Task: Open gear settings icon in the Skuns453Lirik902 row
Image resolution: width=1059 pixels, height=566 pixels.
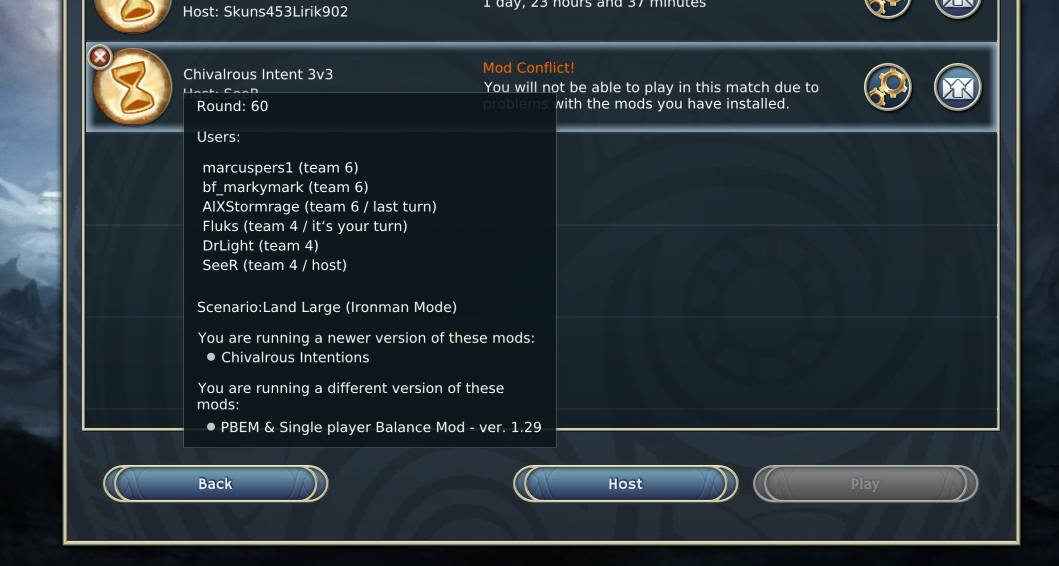Action: pyautogui.click(x=887, y=7)
